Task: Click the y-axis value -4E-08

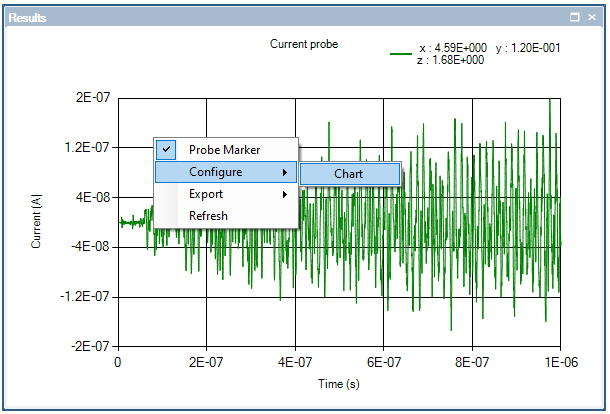Action: coord(90,247)
